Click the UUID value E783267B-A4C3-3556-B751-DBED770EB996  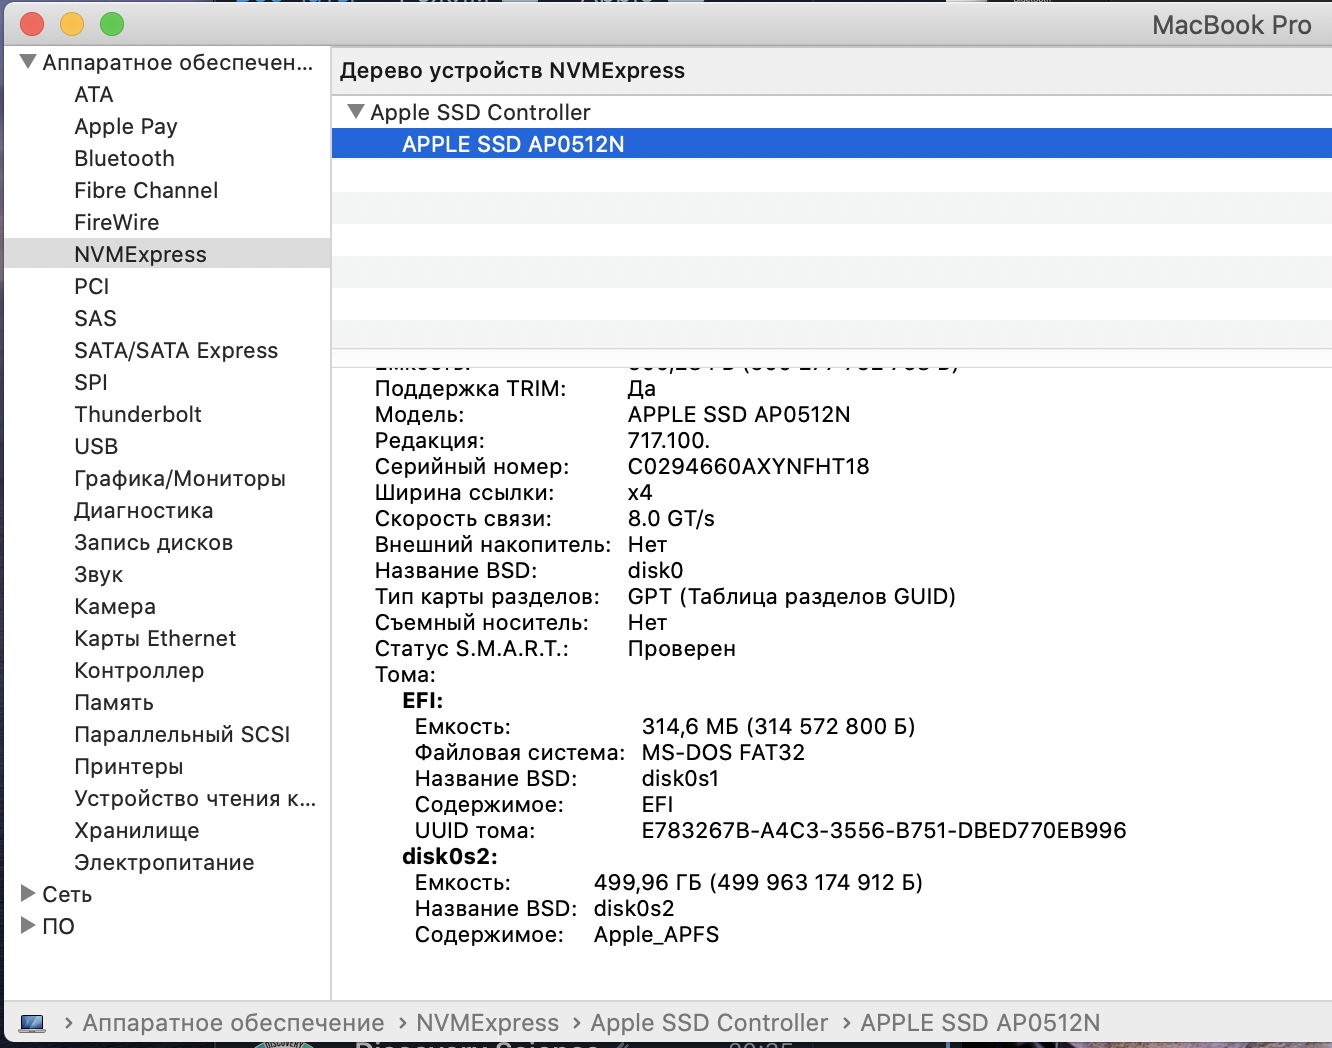point(884,830)
